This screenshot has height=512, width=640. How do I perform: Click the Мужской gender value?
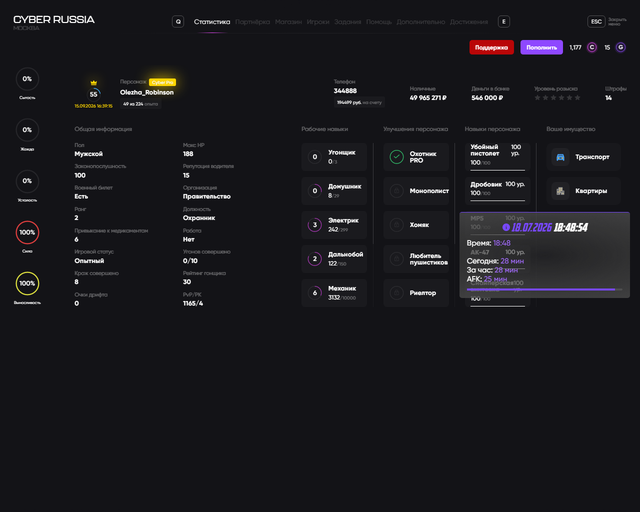click(x=89, y=154)
